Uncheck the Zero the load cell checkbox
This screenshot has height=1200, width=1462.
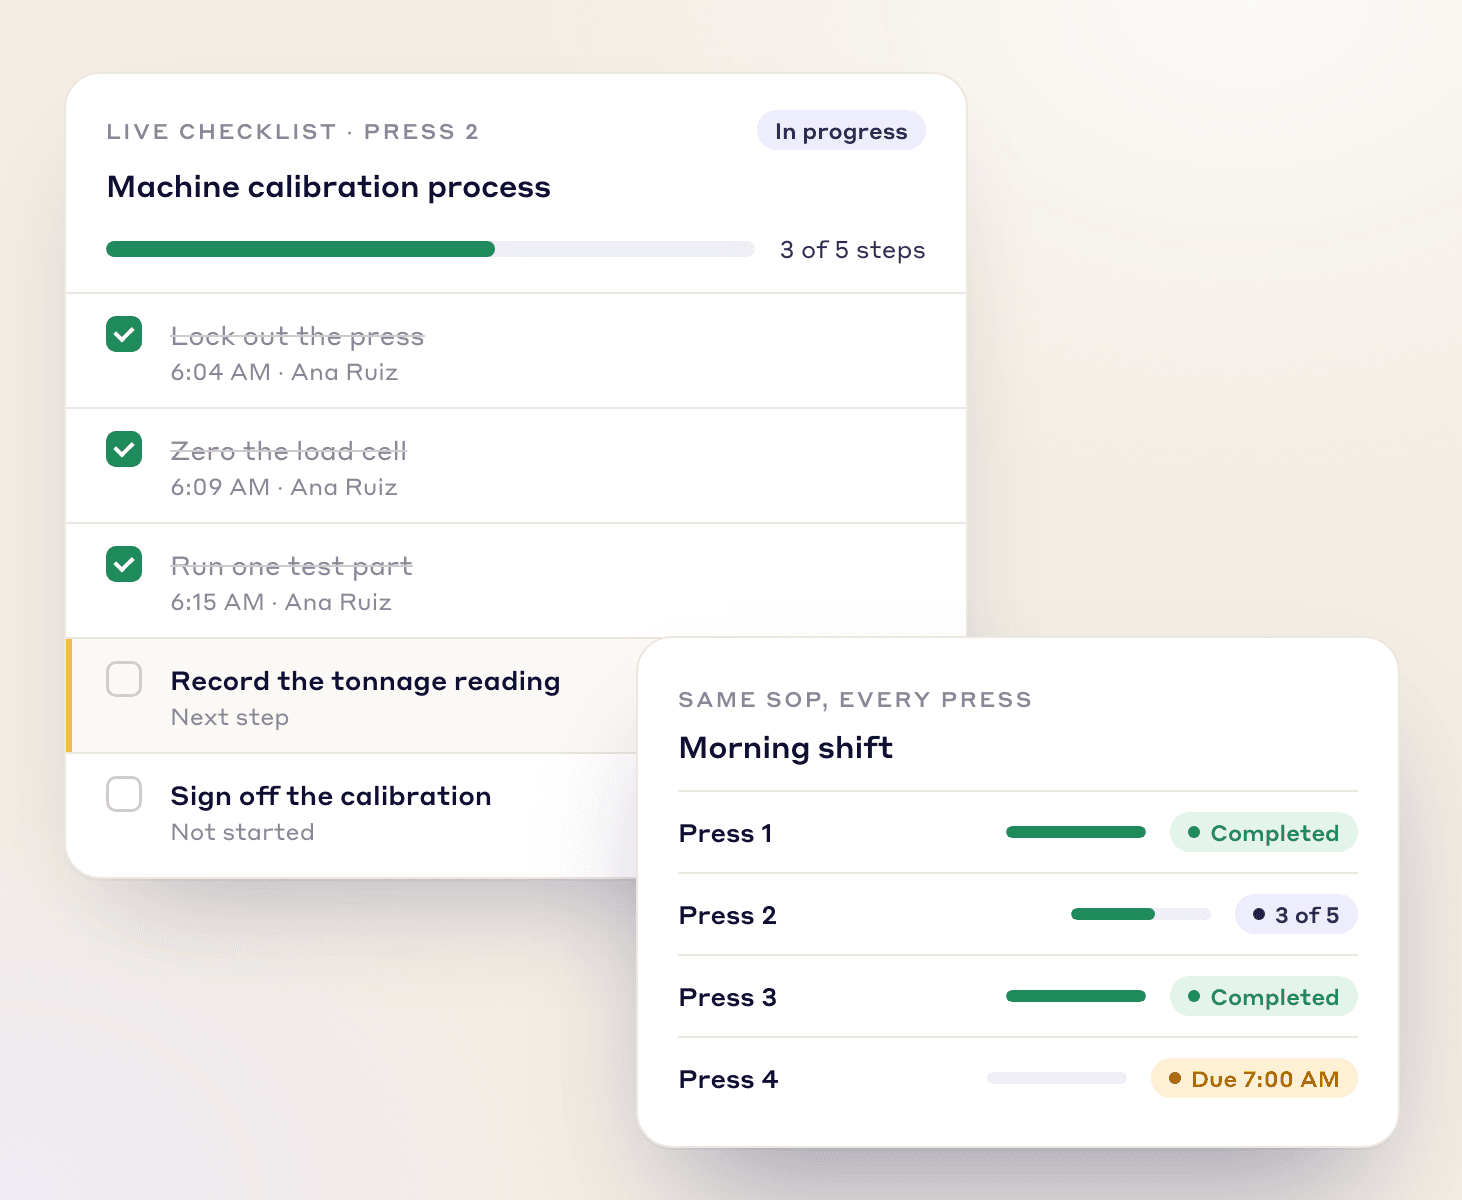(x=124, y=449)
